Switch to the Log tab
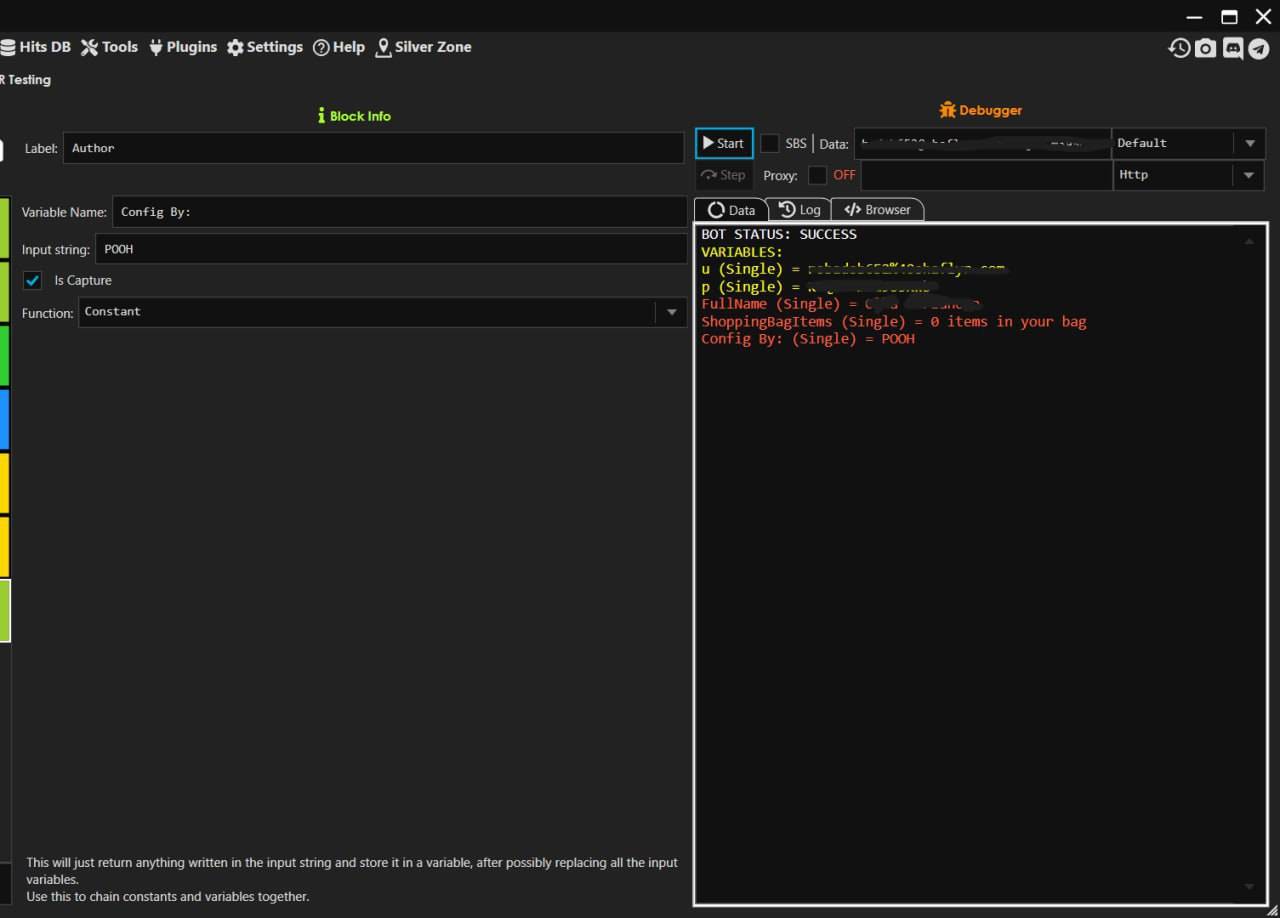 pos(800,210)
